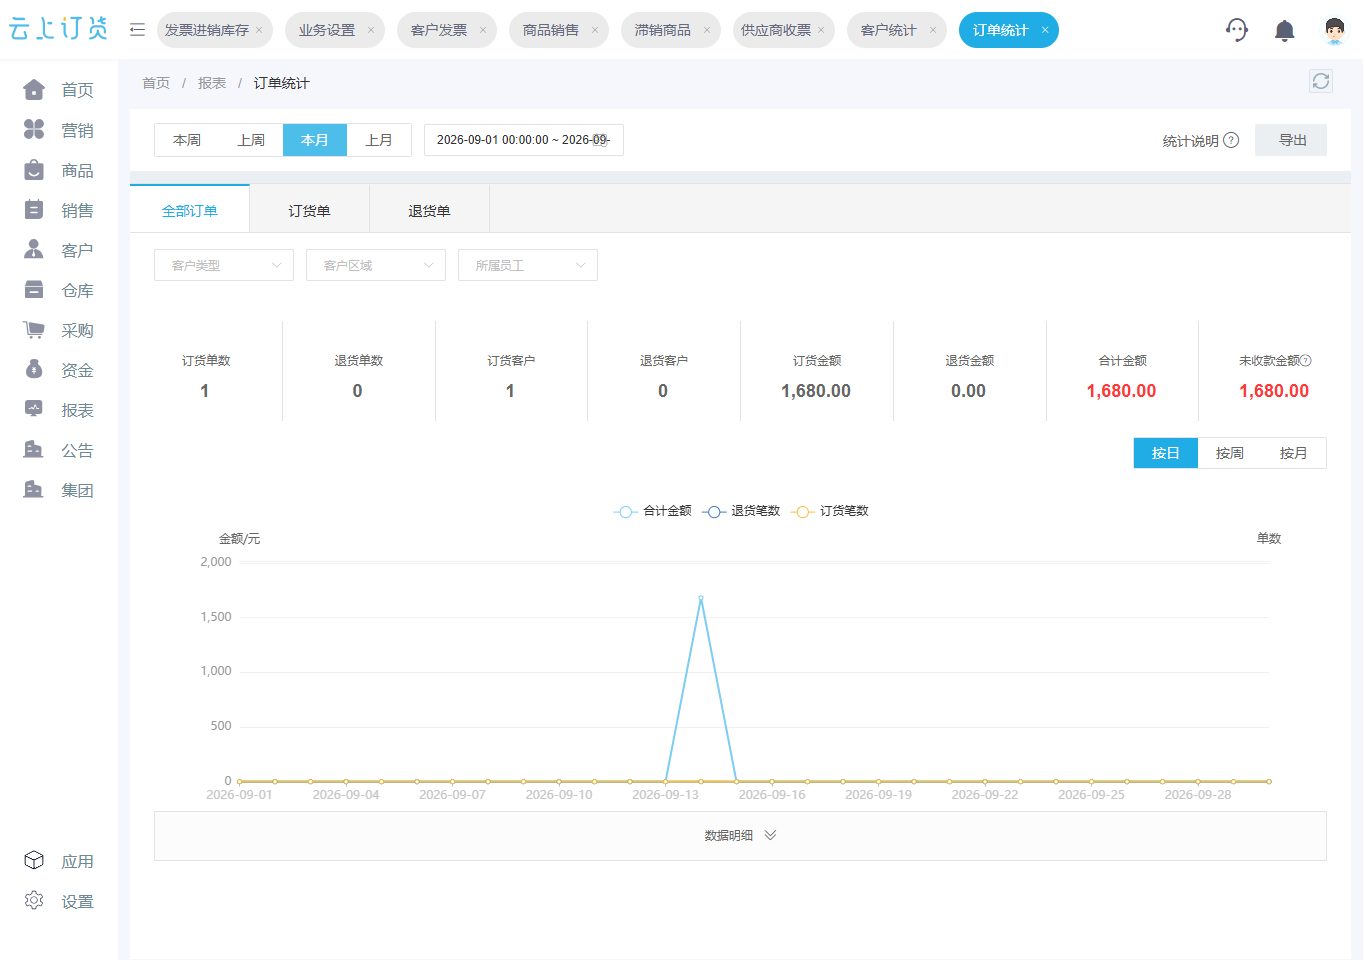Switch to the 订货单 tab
The width and height of the screenshot is (1365, 960).
[x=310, y=211]
